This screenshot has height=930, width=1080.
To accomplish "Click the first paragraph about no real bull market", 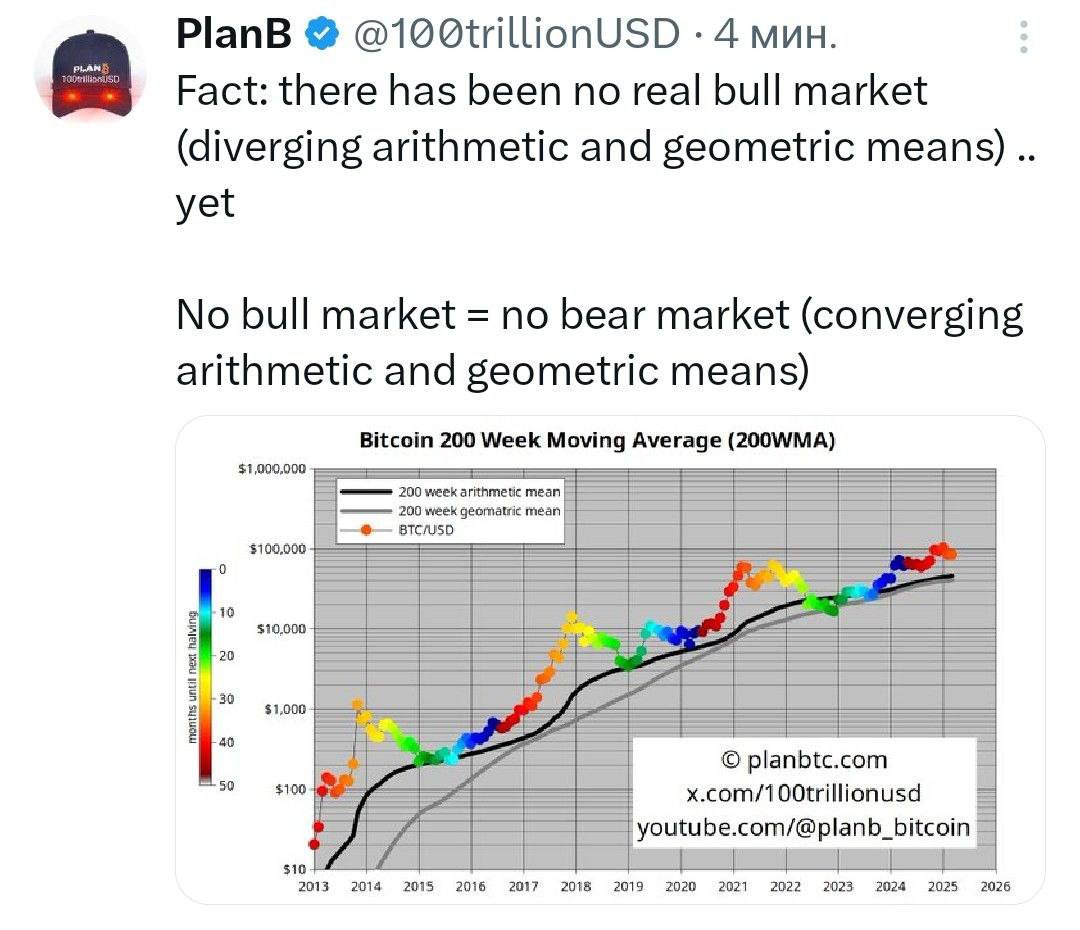I will [x=605, y=146].
